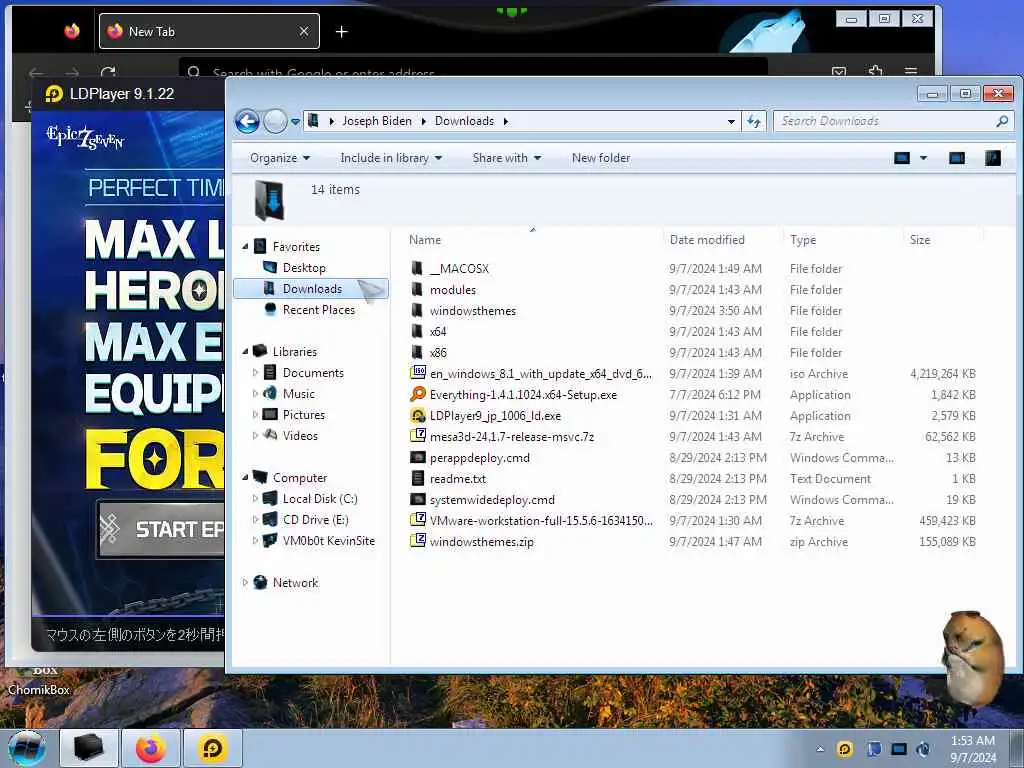The image size is (1024, 768).
Task: Expand the Music library node
Action: (255, 393)
